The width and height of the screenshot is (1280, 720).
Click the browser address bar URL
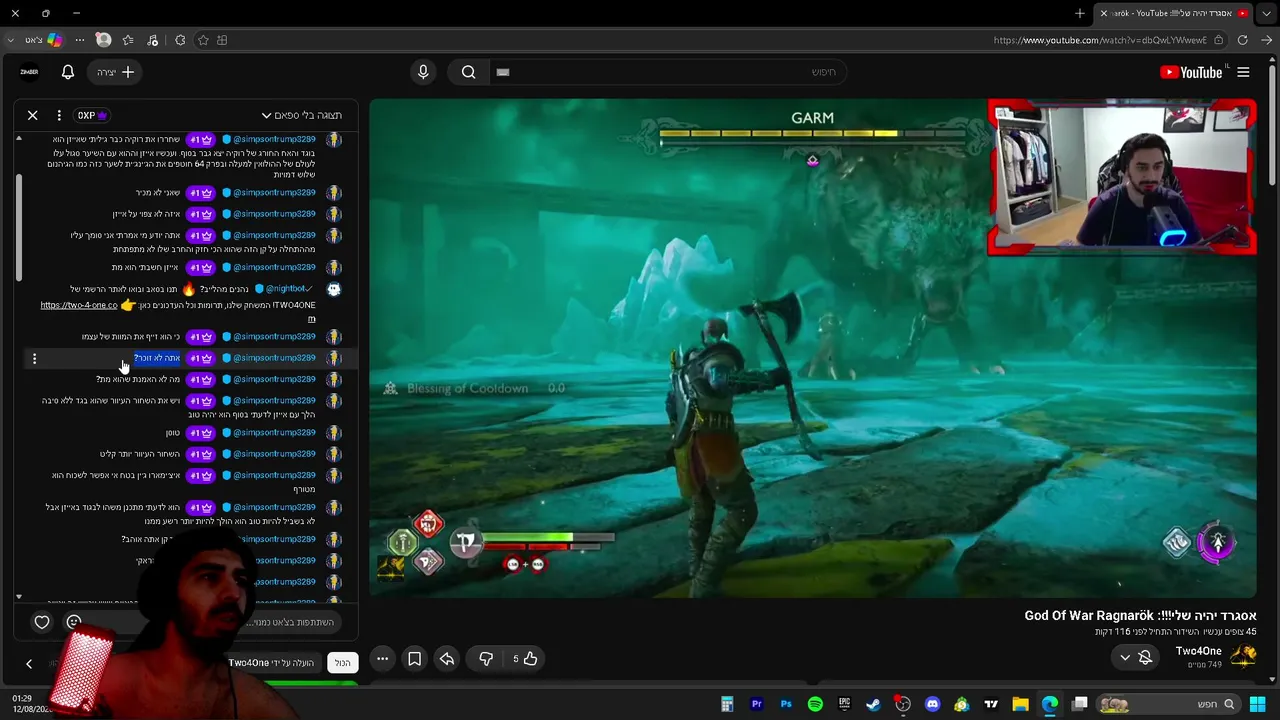pos(1100,40)
